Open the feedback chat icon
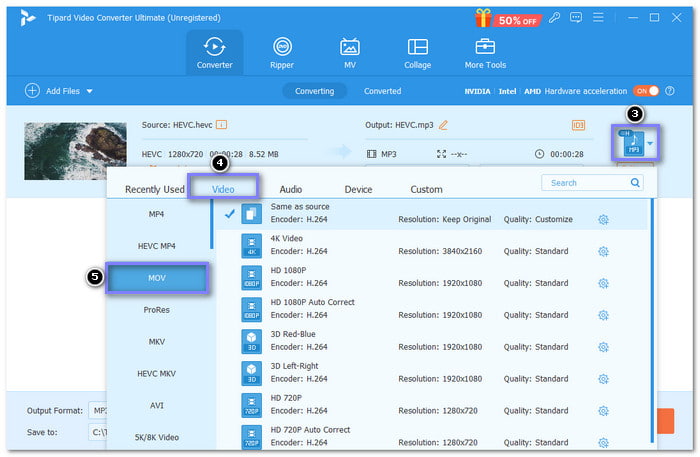 coord(576,18)
